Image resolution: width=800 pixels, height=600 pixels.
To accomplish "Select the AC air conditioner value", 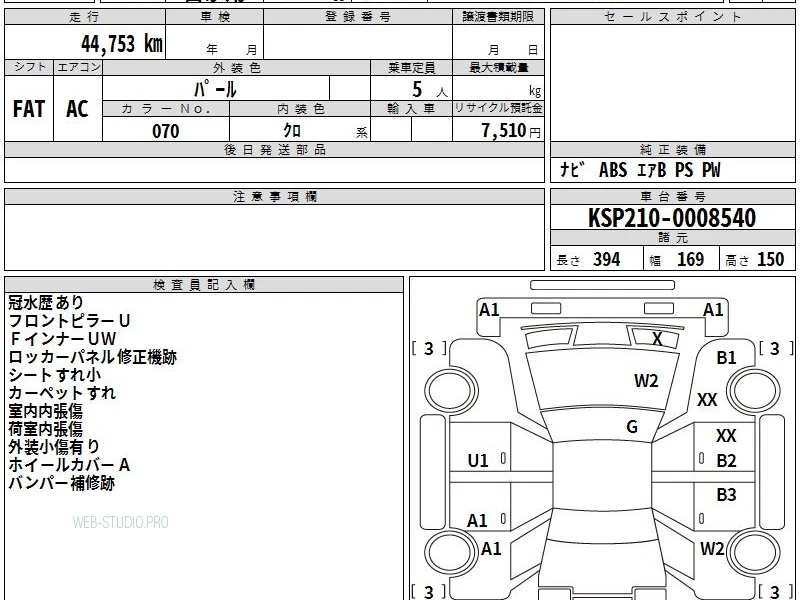I will (78, 109).
